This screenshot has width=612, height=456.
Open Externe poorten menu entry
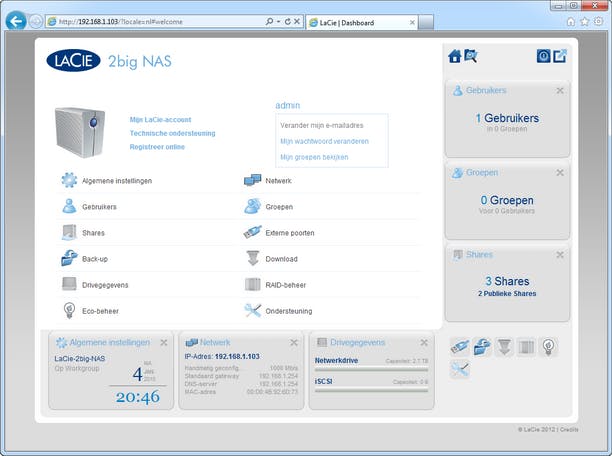(290, 233)
